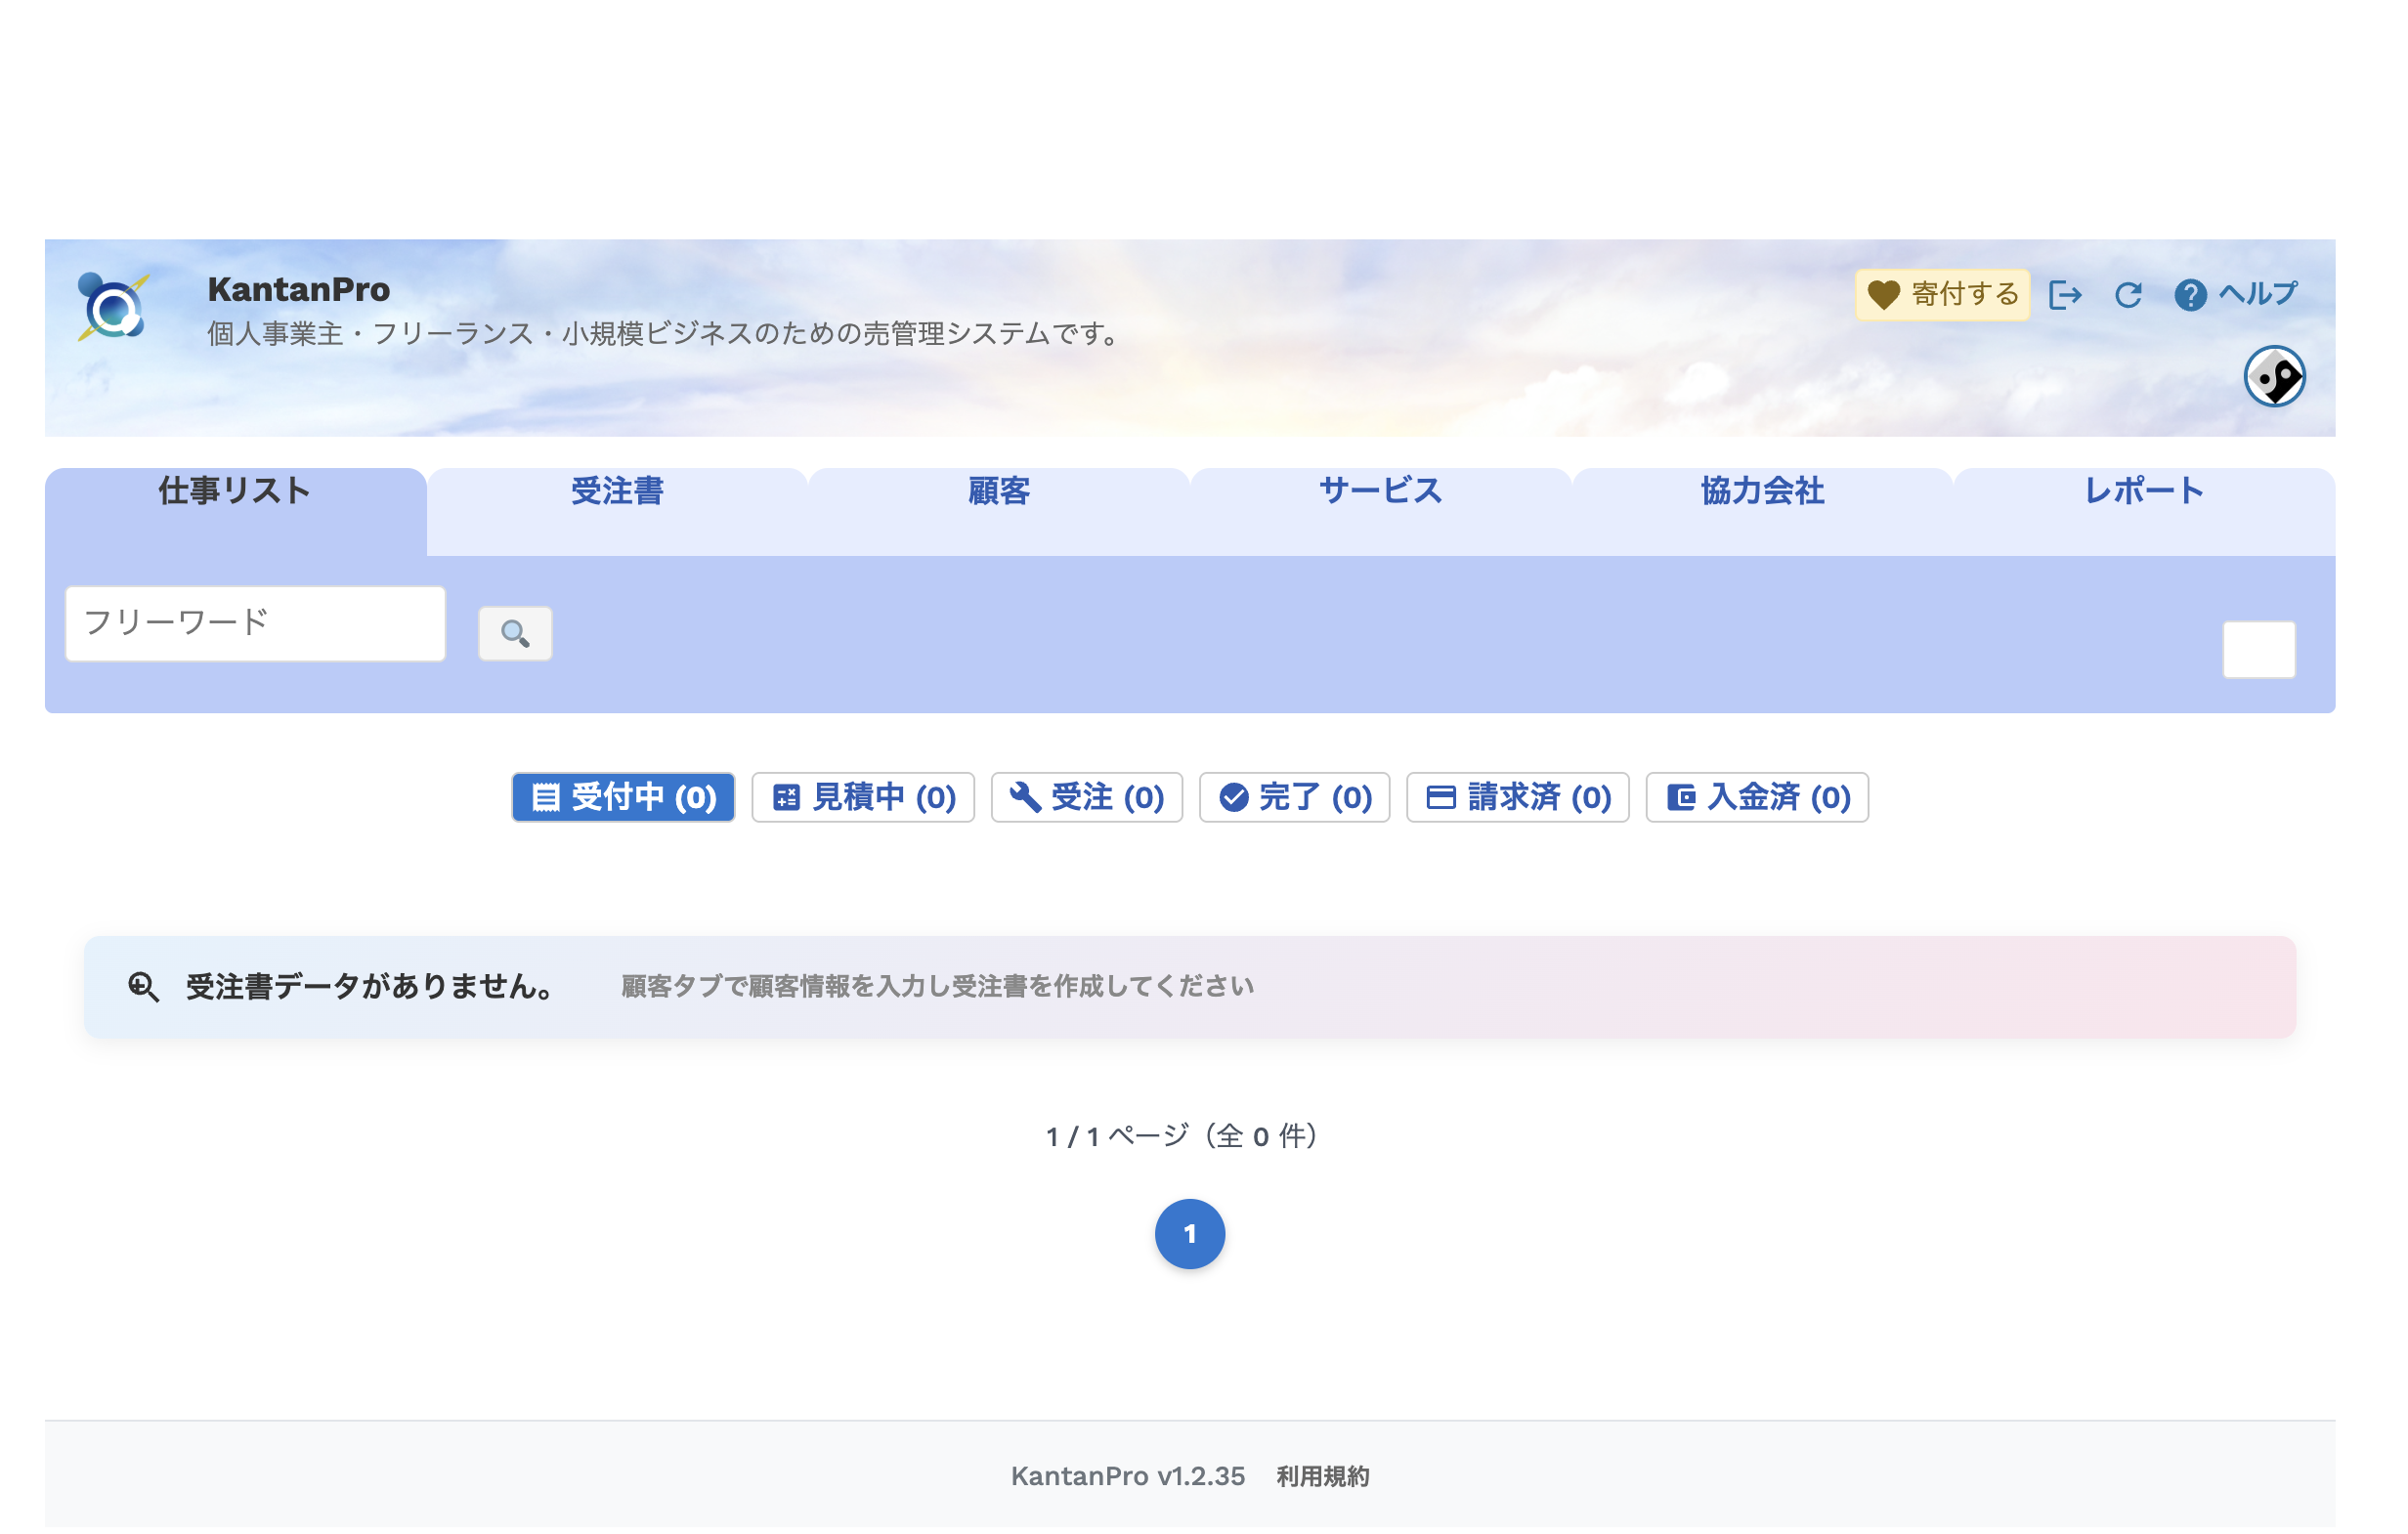Focus the フリーワード search field
The height and width of the screenshot is (1534, 2408).
pyautogui.click(x=255, y=624)
